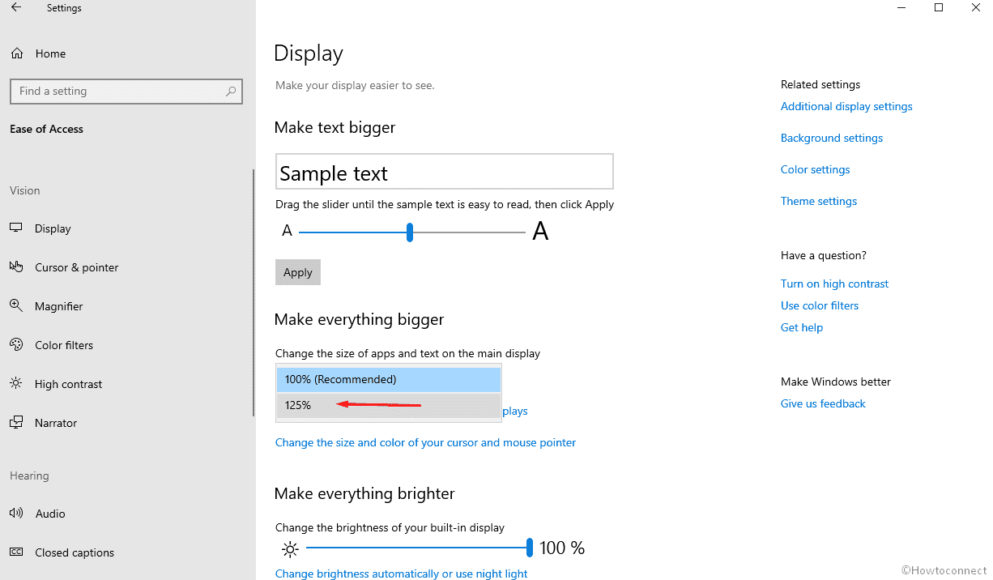Click the brightness slider handle

(x=529, y=548)
